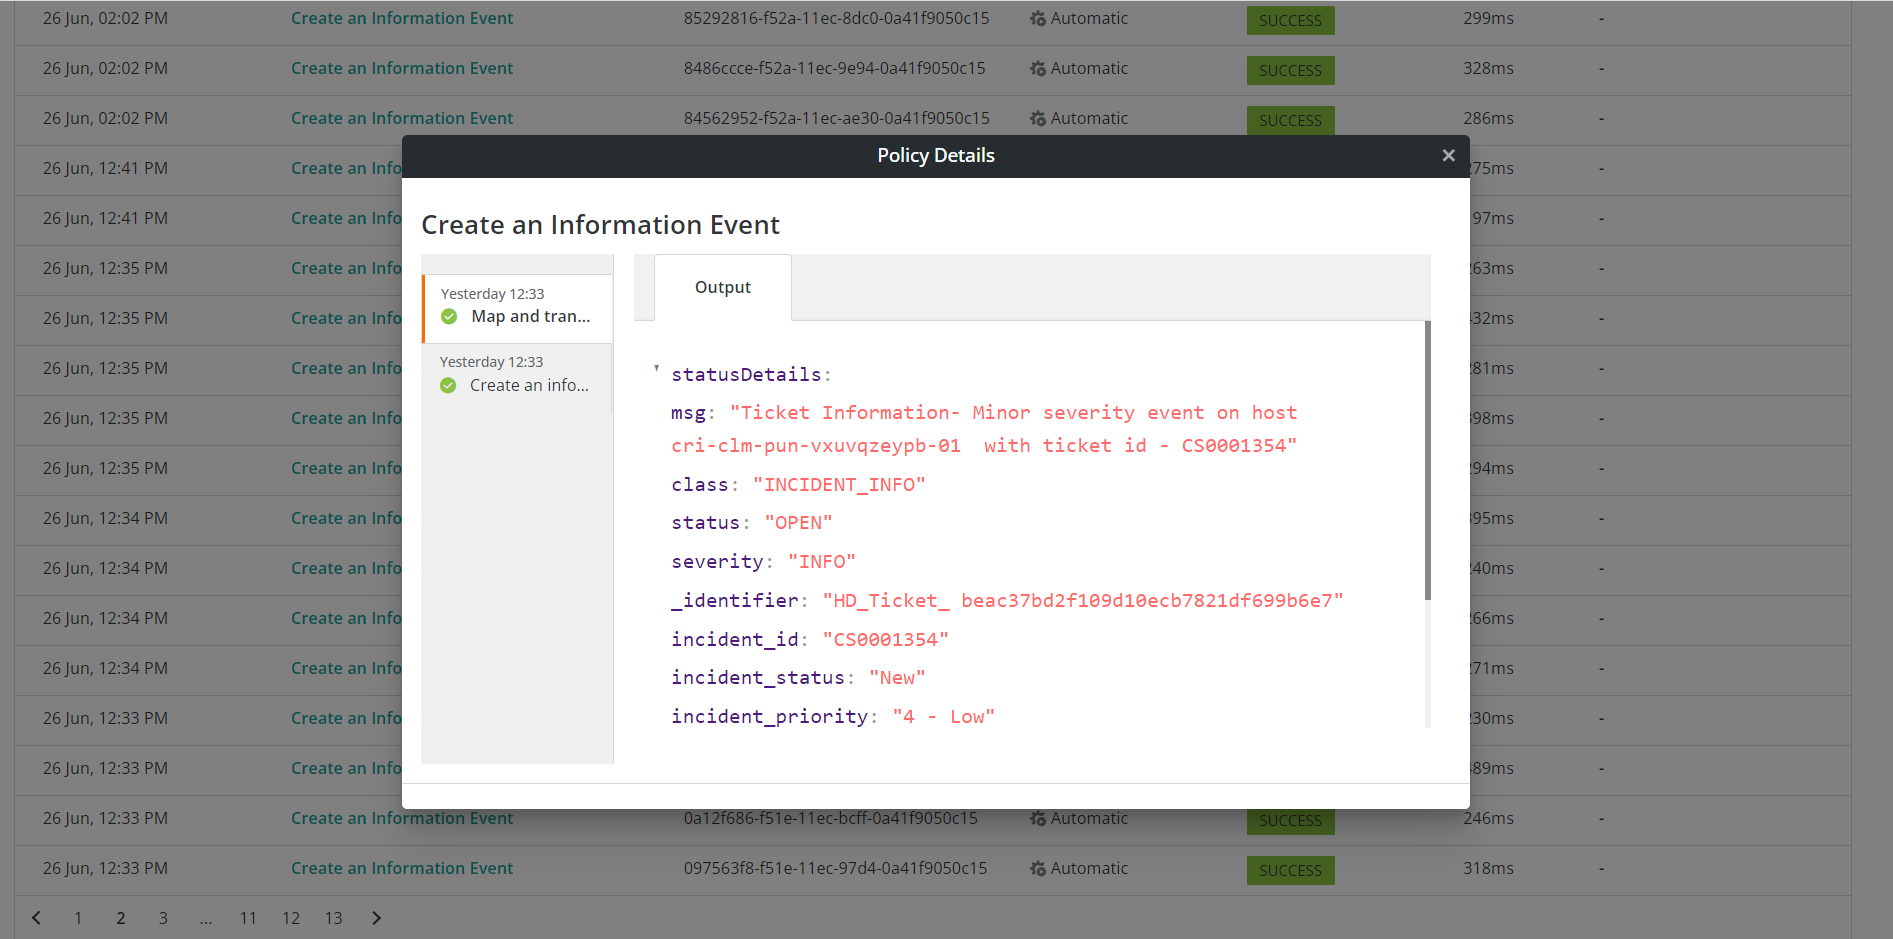Click the 299ms duration cell
Screen dimensions: 1893x939
[x=1488, y=18]
